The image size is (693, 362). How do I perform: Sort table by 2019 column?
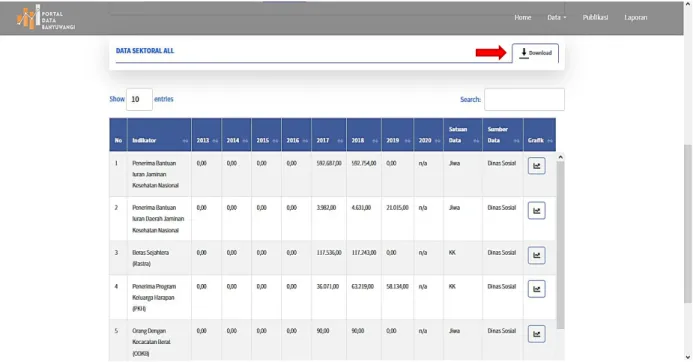(398, 135)
